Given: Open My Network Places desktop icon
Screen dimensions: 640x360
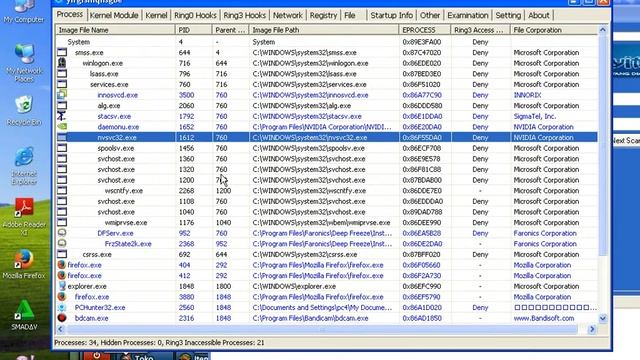Looking at the screenshot, I should [x=24, y=62].
